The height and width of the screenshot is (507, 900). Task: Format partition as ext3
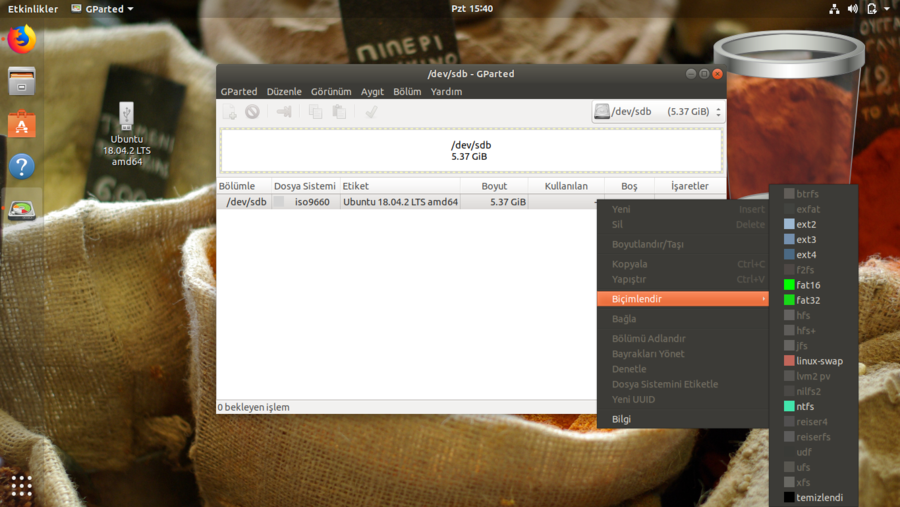(813, 239)
